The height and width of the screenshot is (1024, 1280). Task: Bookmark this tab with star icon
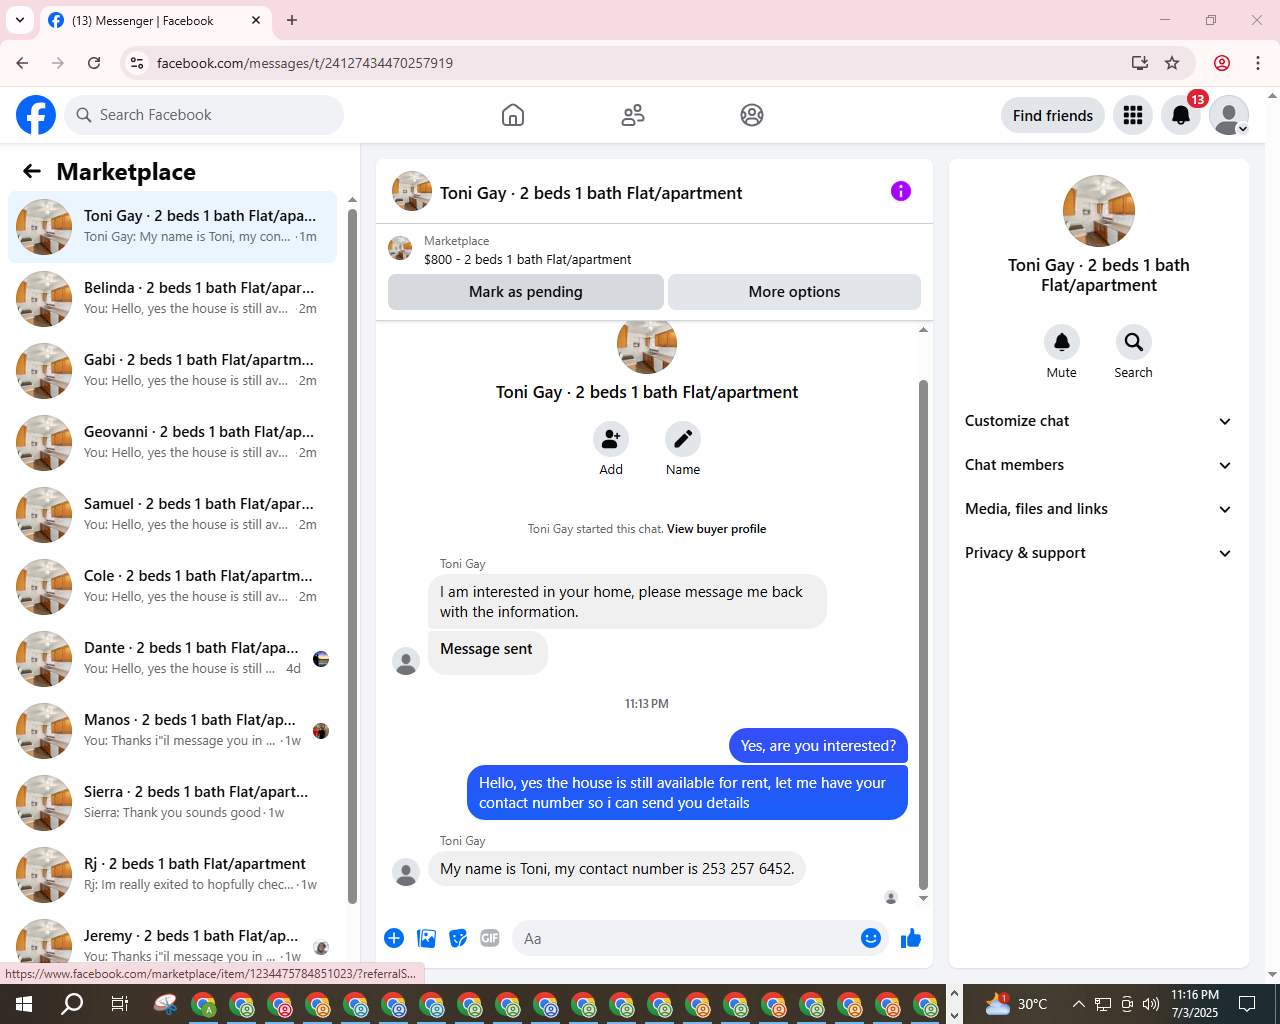[x=1172, y=63]
